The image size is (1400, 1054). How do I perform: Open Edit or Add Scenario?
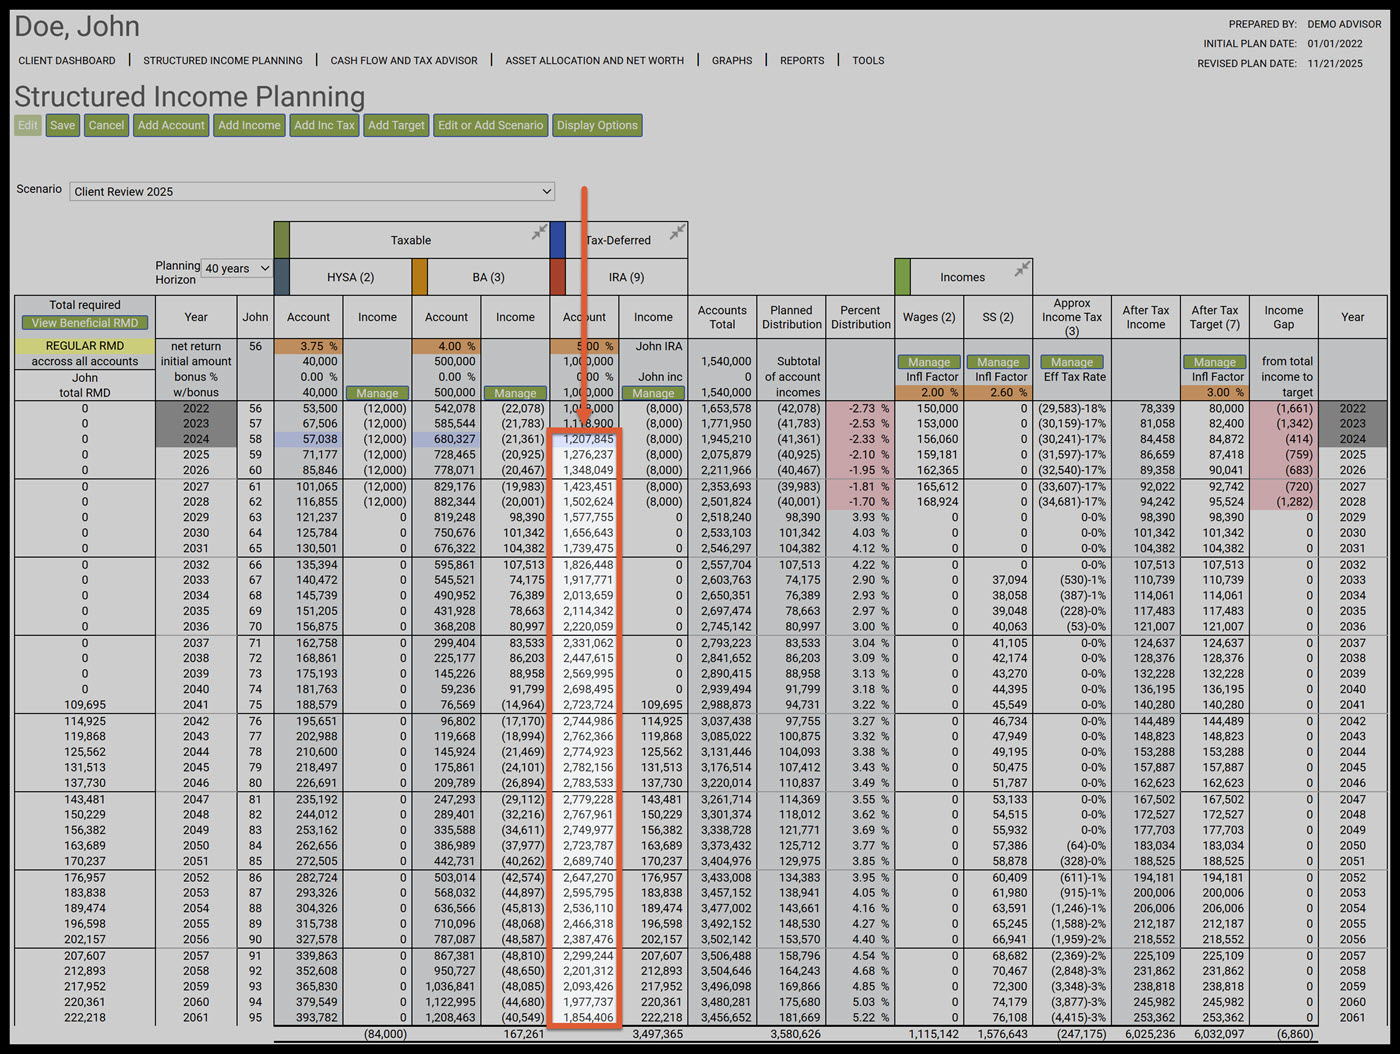point(491,125)
